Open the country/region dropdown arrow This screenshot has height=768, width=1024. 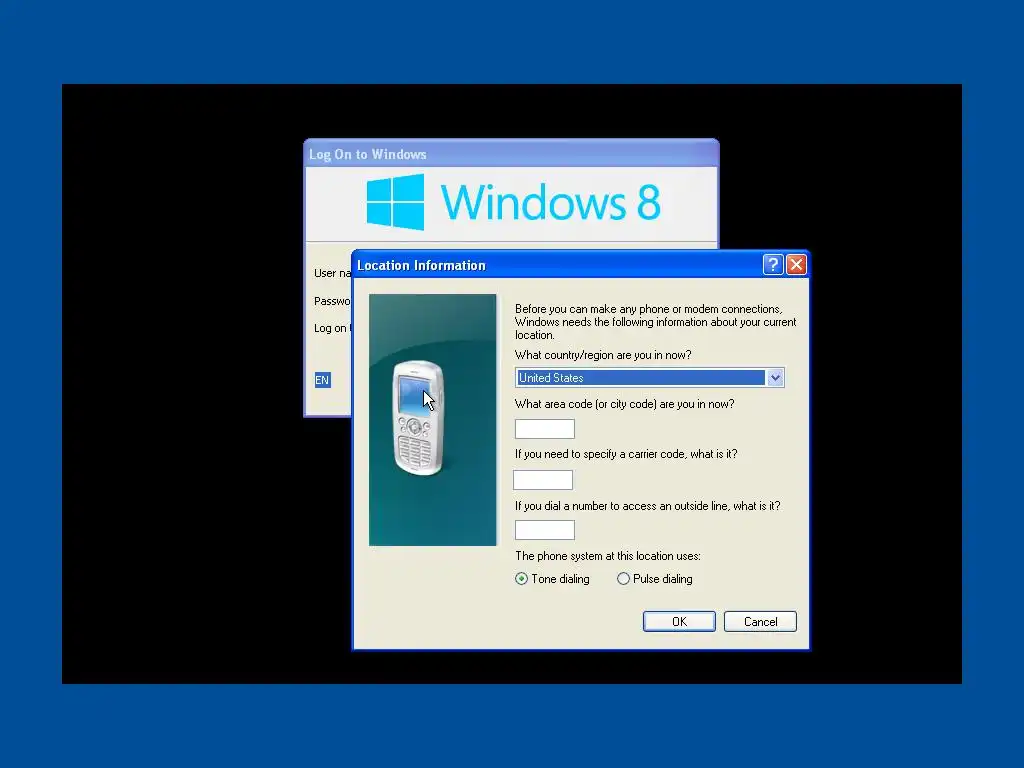(775, 377)
